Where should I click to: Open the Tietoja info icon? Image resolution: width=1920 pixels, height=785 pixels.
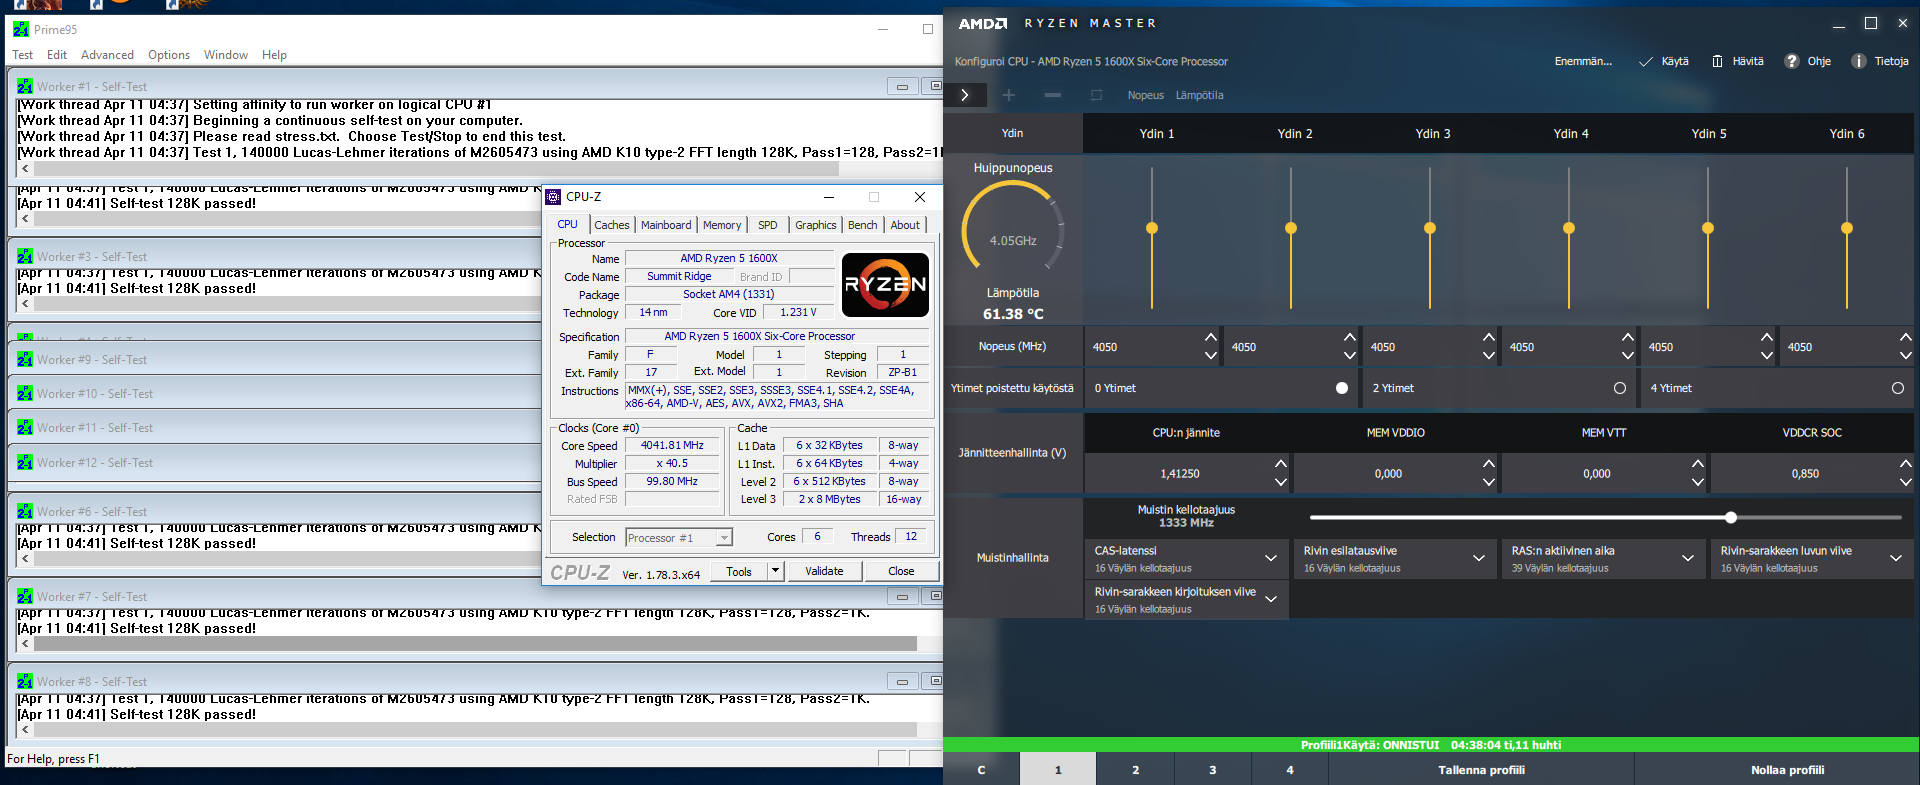pos(1858,62)
